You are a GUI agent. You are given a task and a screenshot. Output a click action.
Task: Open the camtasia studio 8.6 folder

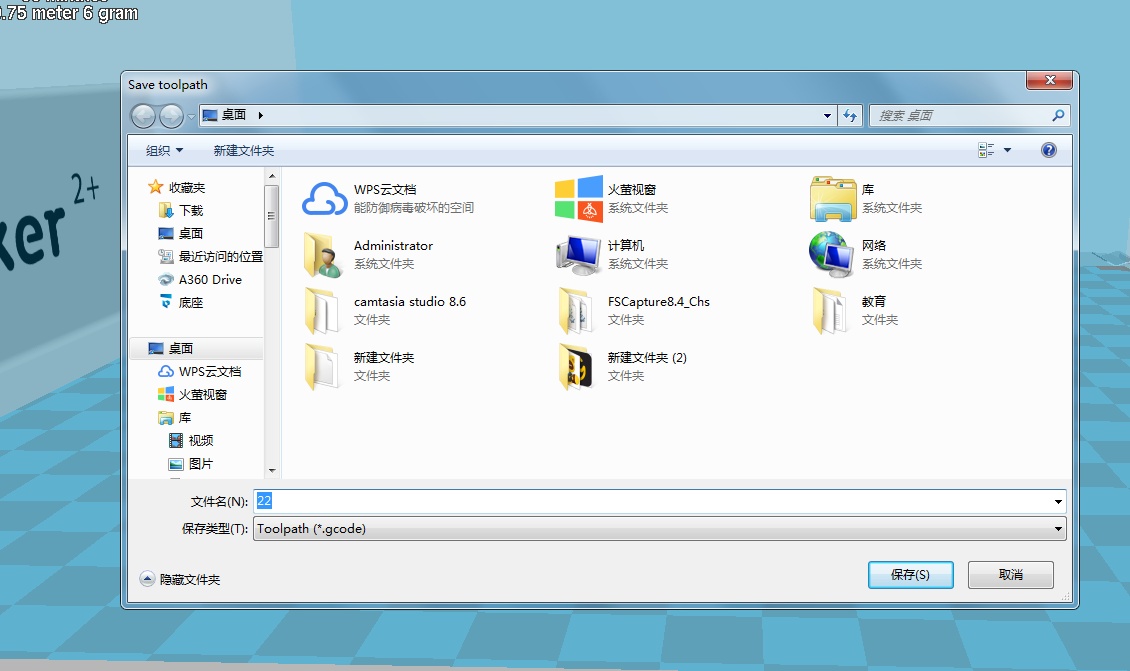pos(324,310)
